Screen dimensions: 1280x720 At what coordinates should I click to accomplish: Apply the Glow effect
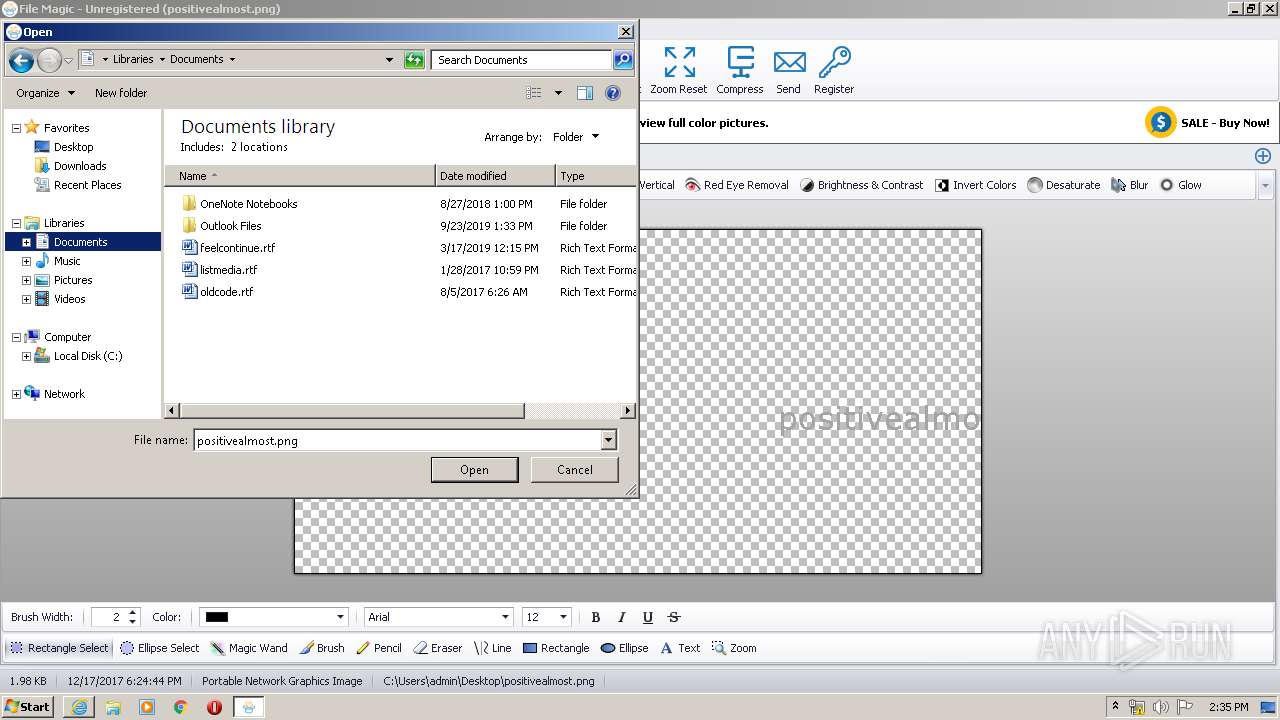pos(1181,185)
